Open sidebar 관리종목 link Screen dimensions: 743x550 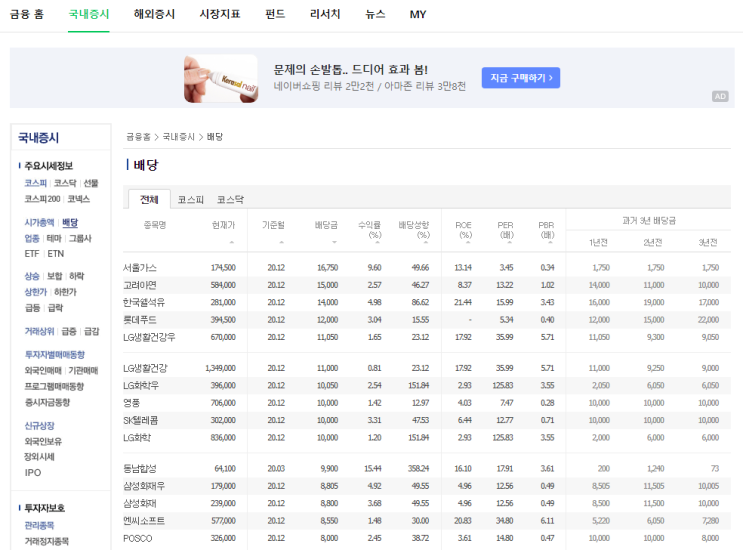click(39, 525)
